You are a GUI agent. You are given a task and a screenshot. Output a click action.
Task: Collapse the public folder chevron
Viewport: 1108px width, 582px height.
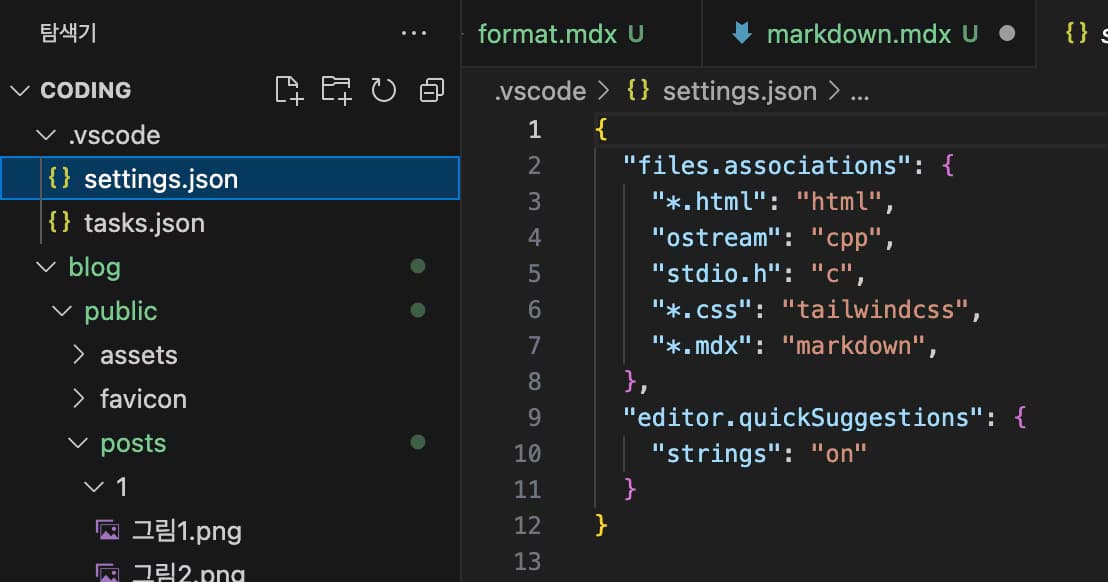tap(62, 311)
